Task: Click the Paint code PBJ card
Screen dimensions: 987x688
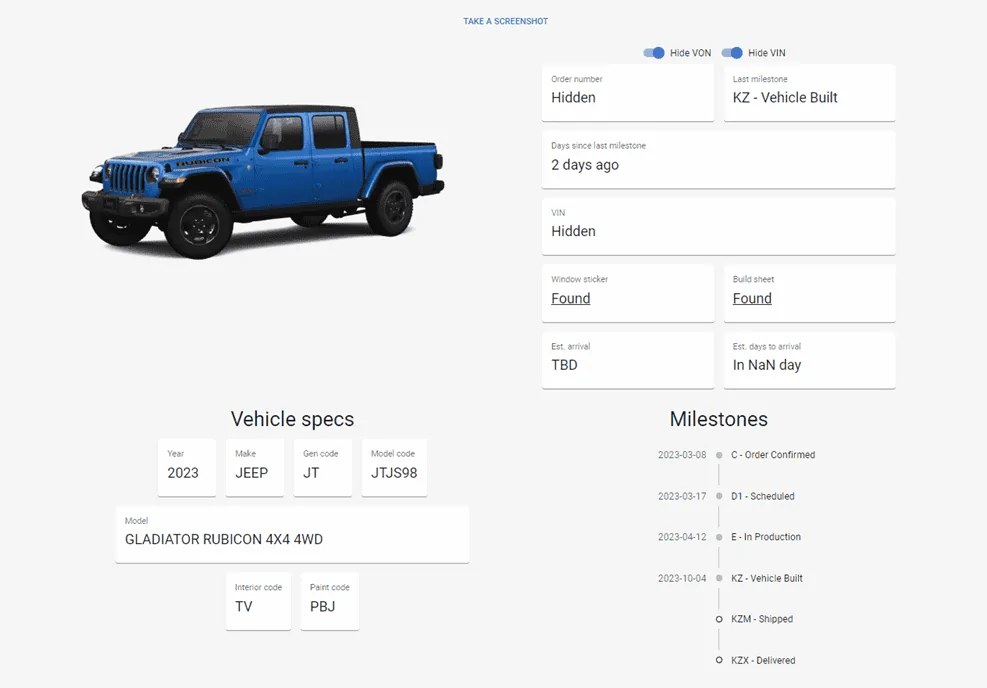Action: (330, 601)
